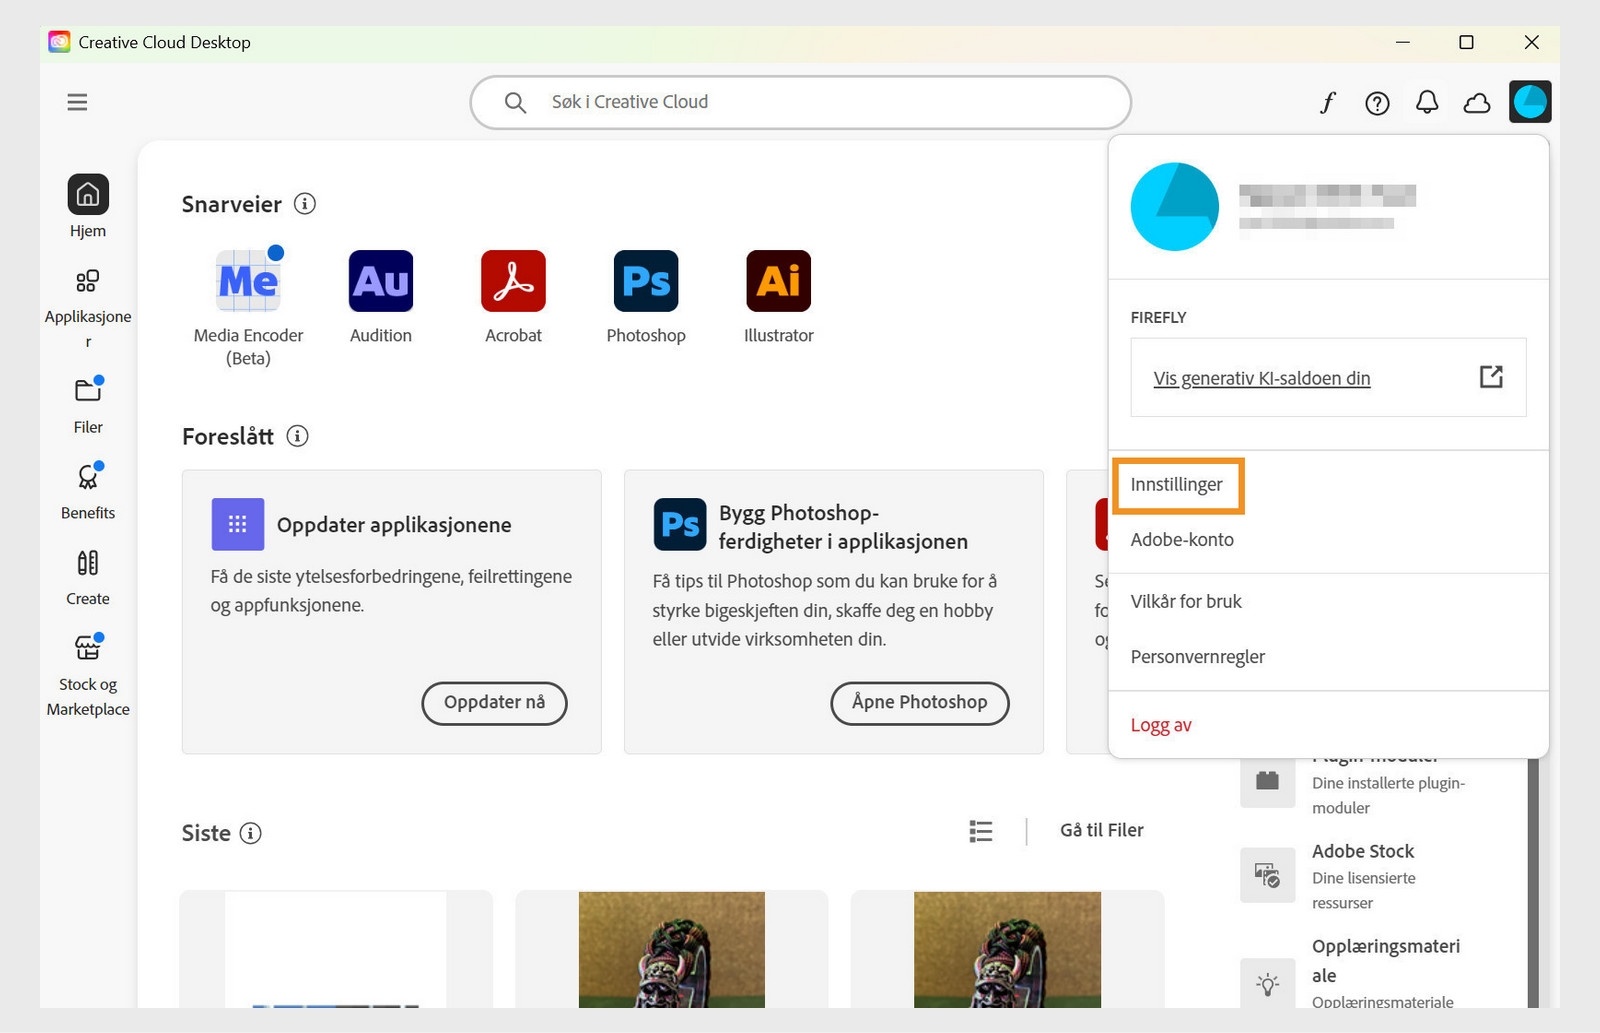Open the Adobe Fonts icon in the header
Image resolution: width=1600 pixels, height=1033 pixels.
pos(1327,102)
